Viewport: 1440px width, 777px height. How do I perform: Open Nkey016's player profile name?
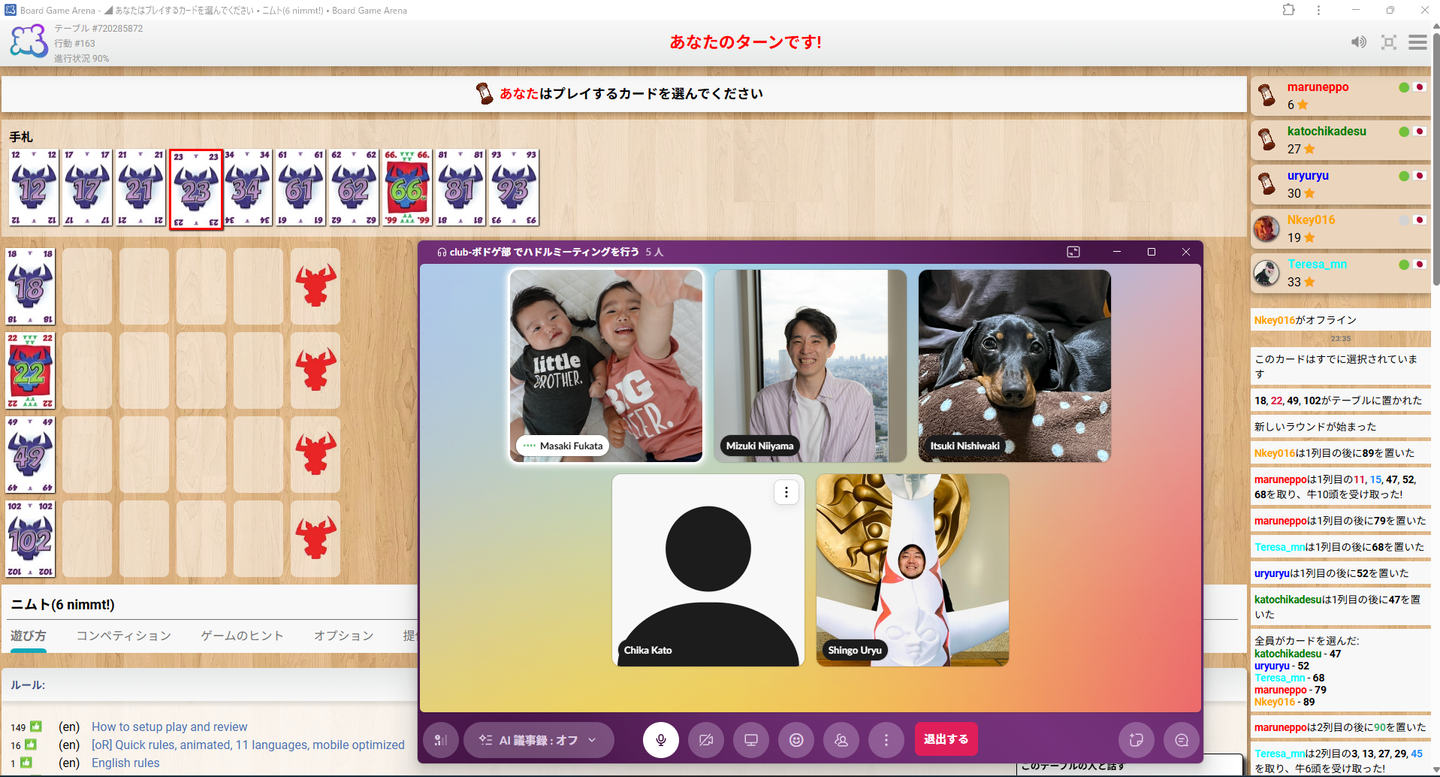(1311, 220)
